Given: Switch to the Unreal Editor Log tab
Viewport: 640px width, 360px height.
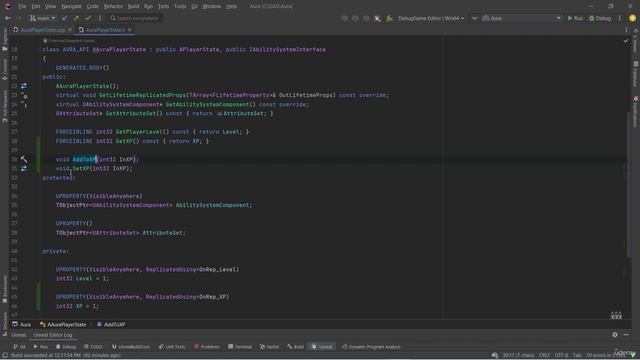Looking at the screenshot, I should pos(53,335).
